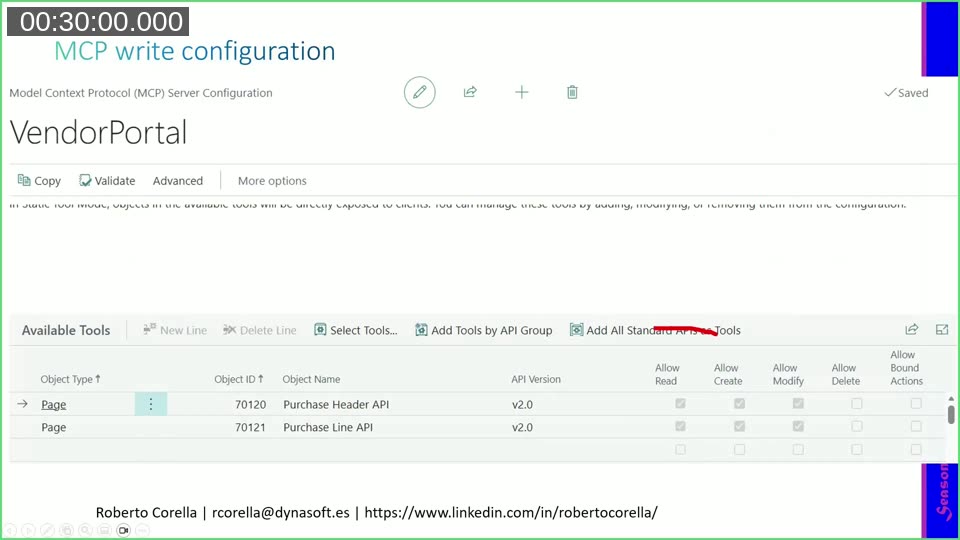Sort by the Object ID column header
960x540 pixels.
point(239,379)
